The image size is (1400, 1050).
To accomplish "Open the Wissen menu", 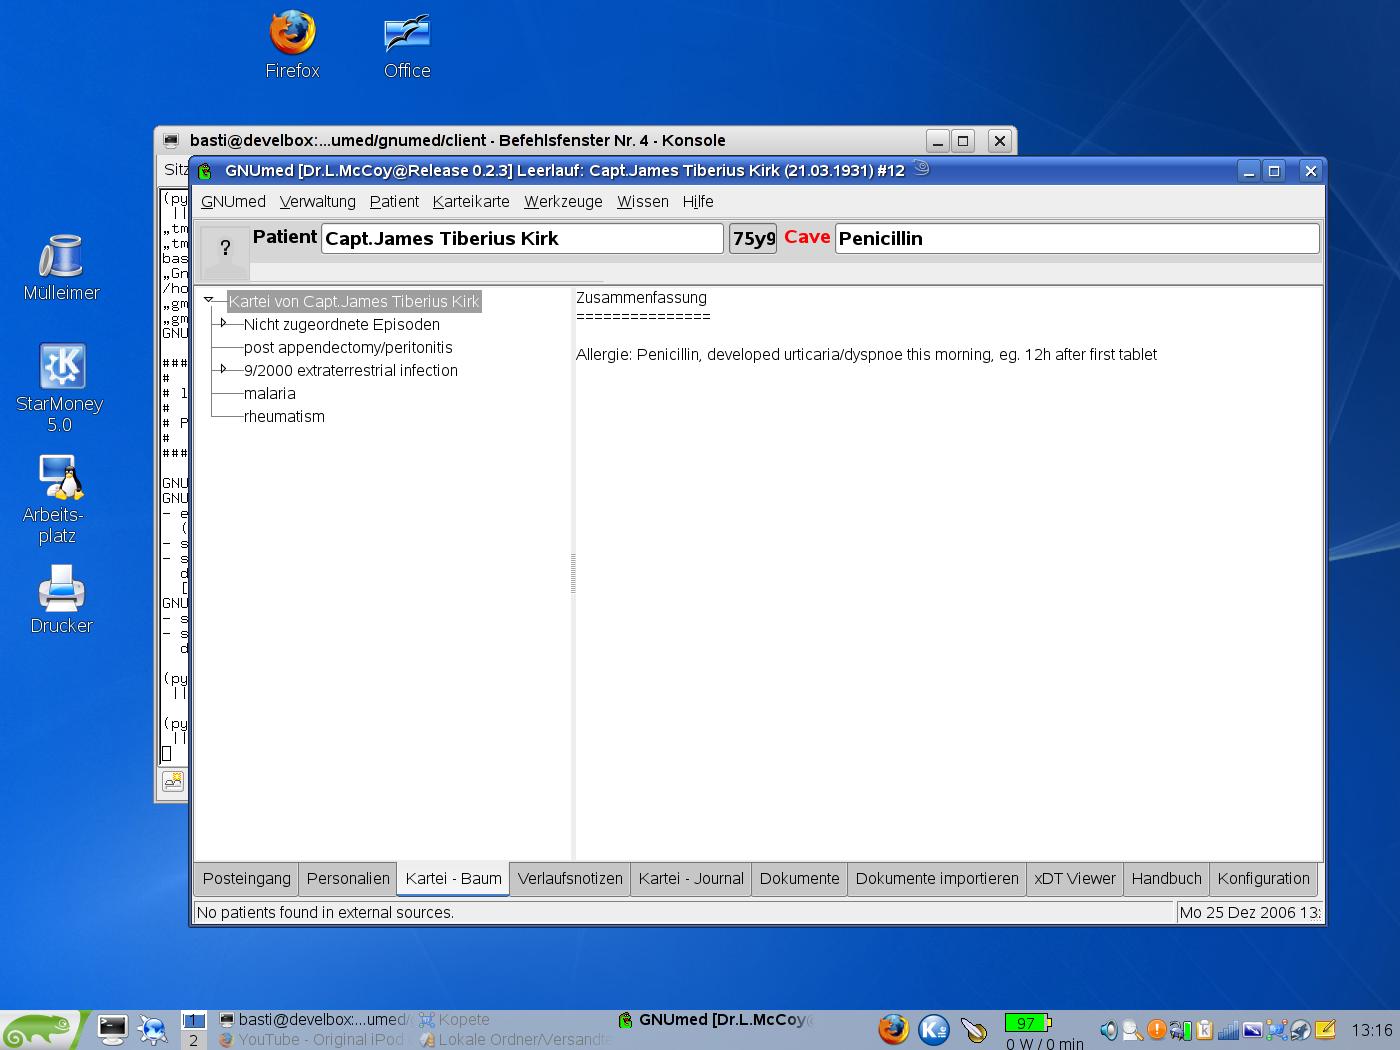I will point(643,201).
